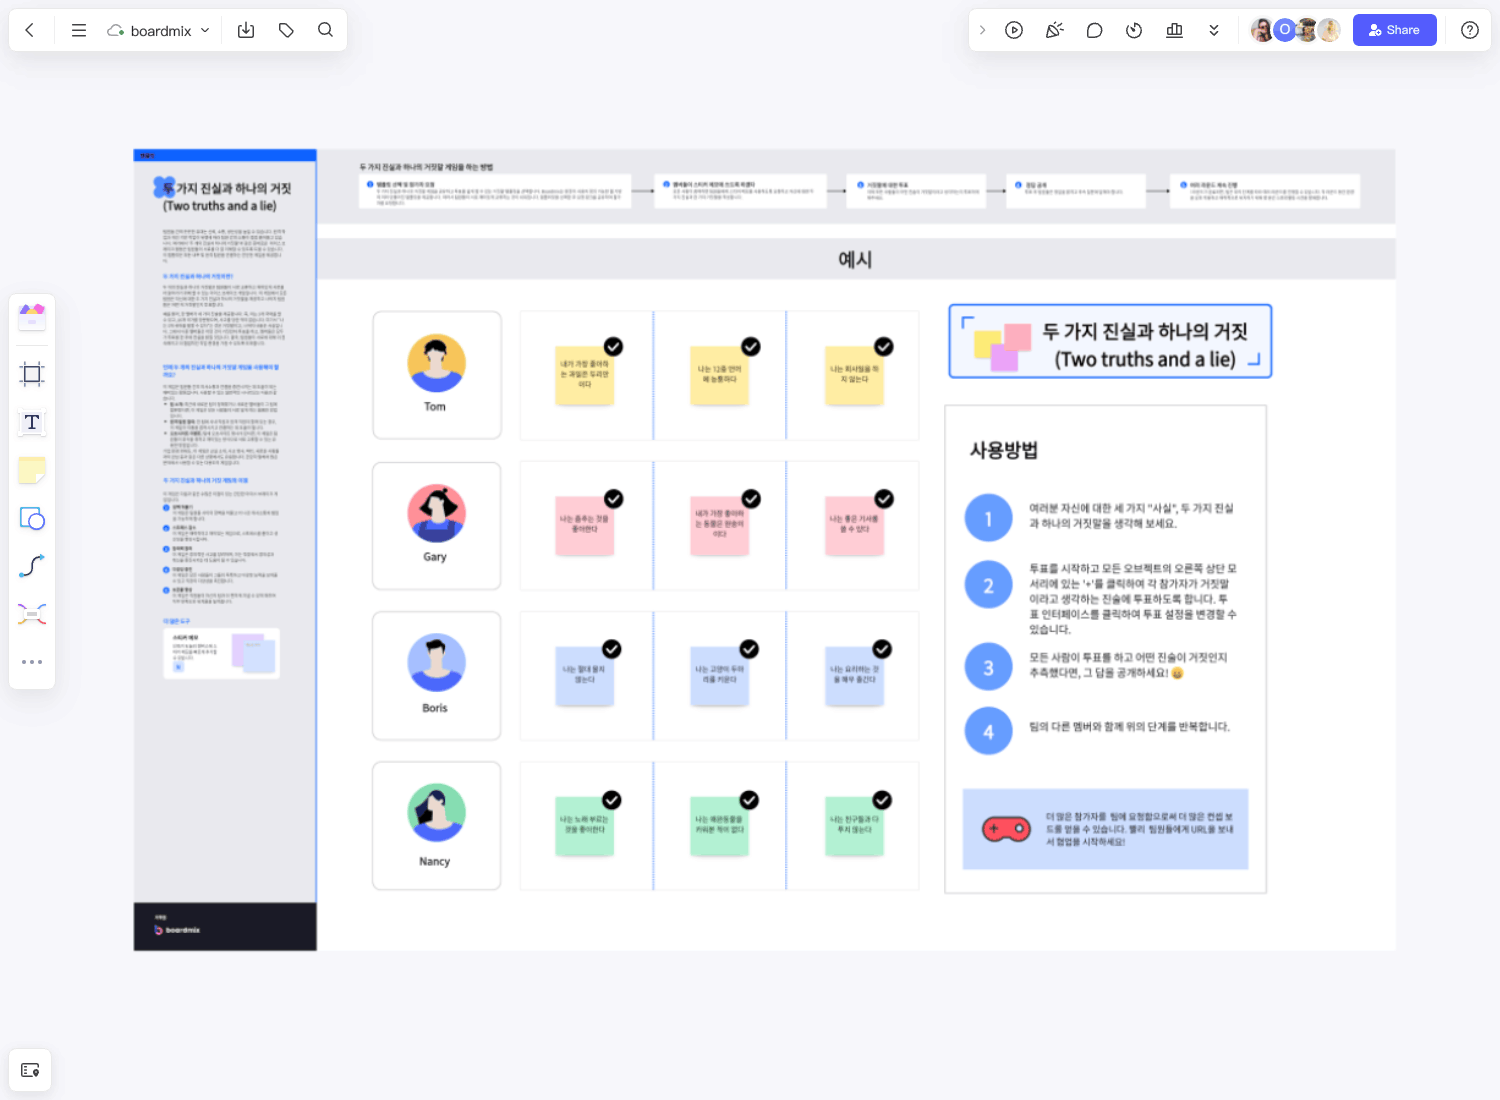Viewport: 1500px width, 1100px height.
Task: Select the Frame tool
Action: pos(32,374)
